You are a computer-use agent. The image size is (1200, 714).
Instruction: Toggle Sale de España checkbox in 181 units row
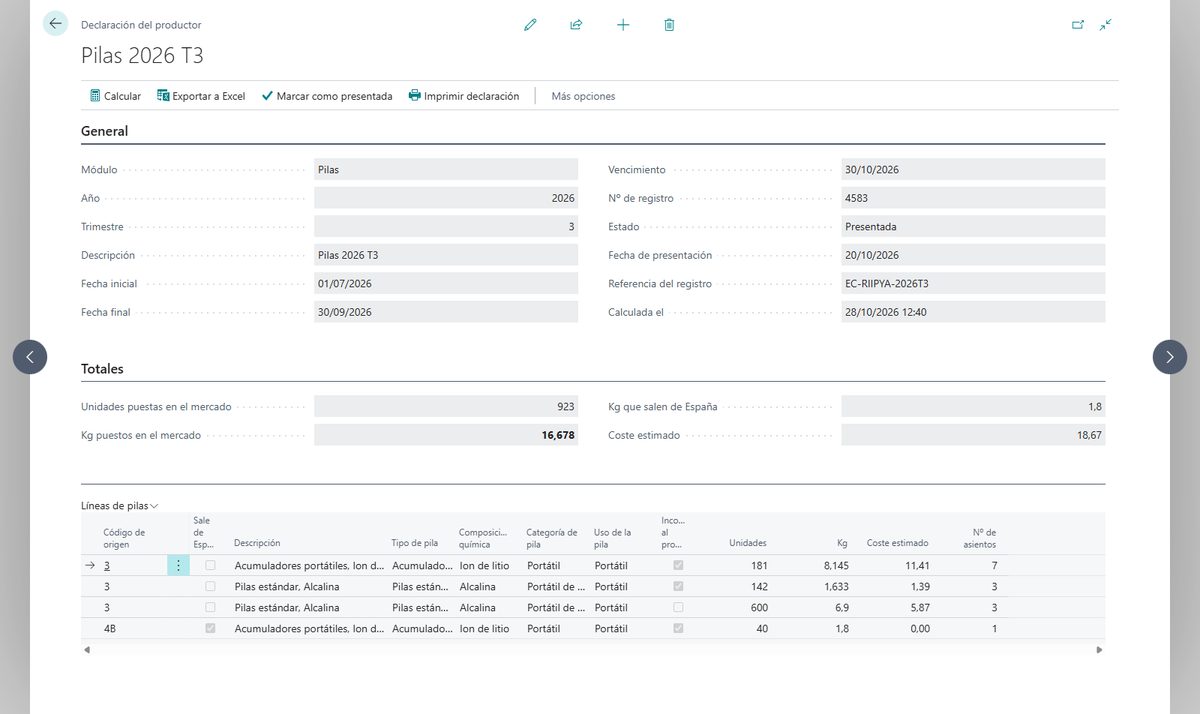210,566
